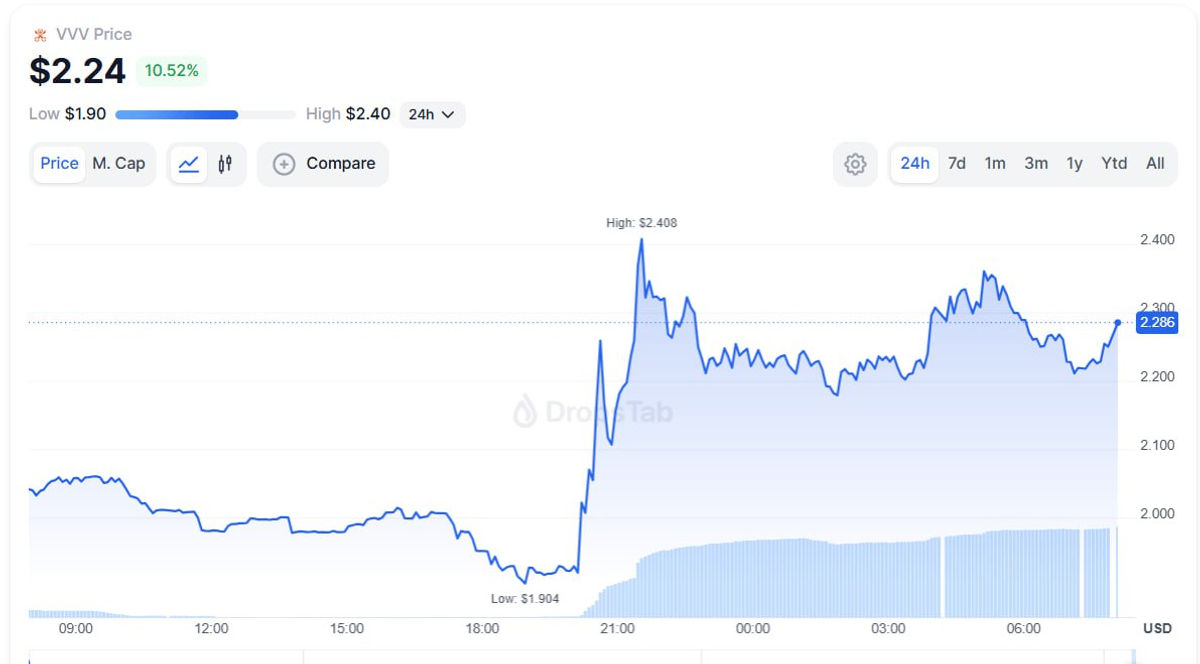Open the 24h low/high range dropdown
1200x664 pixels.
tap(432, 114)
